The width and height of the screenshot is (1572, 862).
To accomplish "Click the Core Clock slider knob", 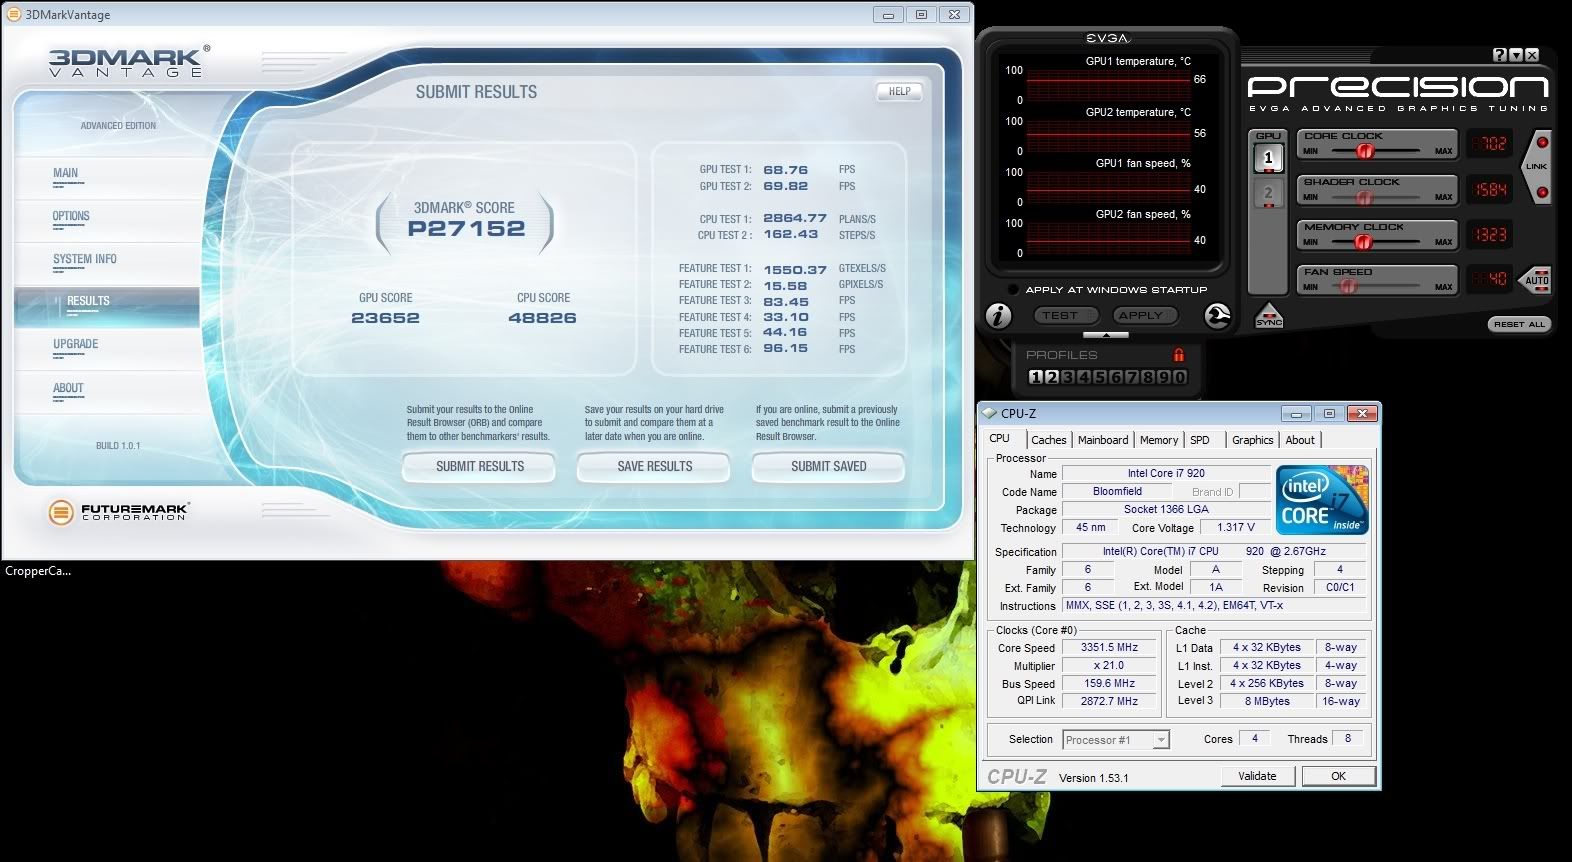I will (x=1365, y=151).
